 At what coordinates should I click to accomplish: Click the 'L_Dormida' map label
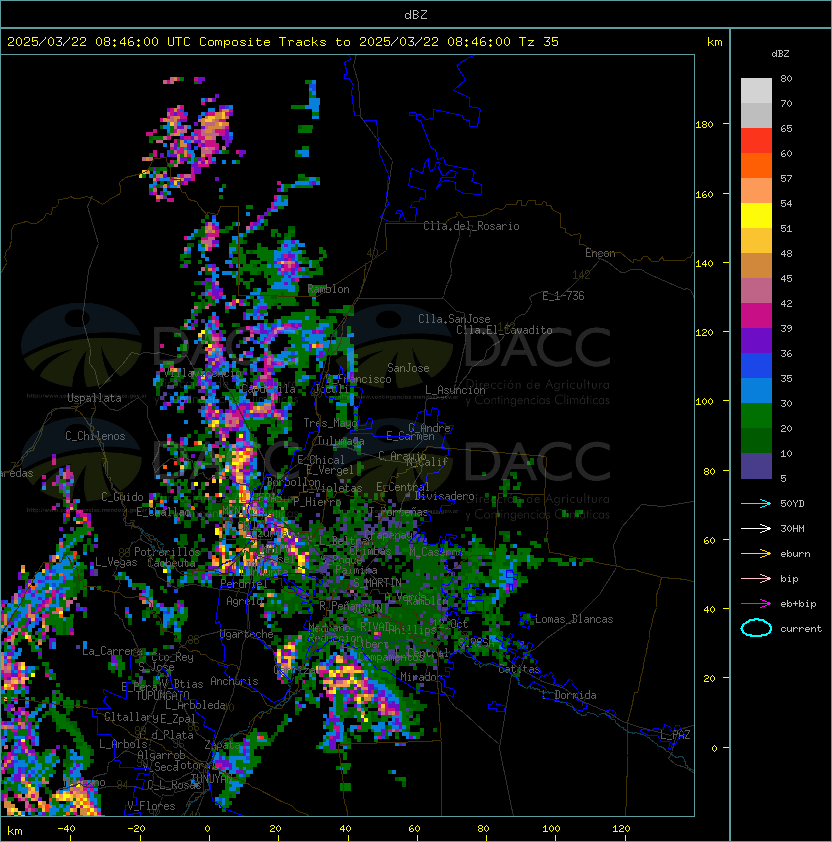click(x=569, y=695)
